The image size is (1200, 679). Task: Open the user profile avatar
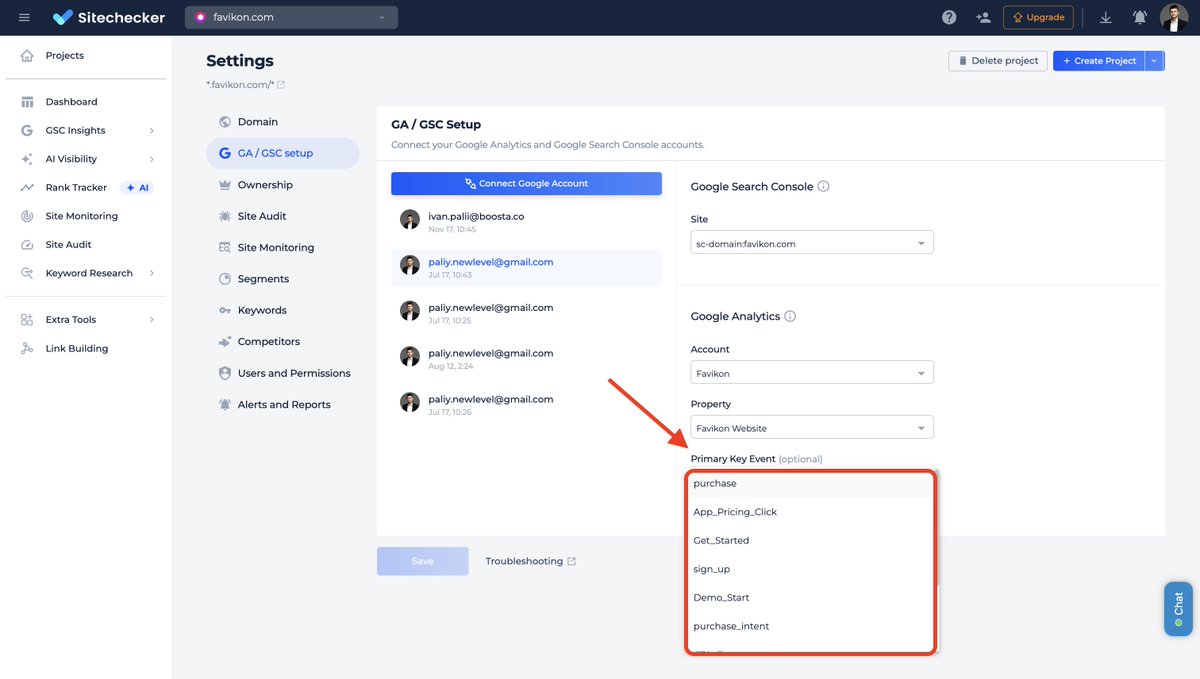click(x=1174, y=17)
